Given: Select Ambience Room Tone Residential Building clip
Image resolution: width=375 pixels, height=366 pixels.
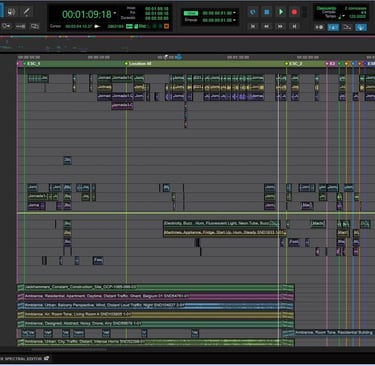Looking at the screenshot, I should [328, 333].
